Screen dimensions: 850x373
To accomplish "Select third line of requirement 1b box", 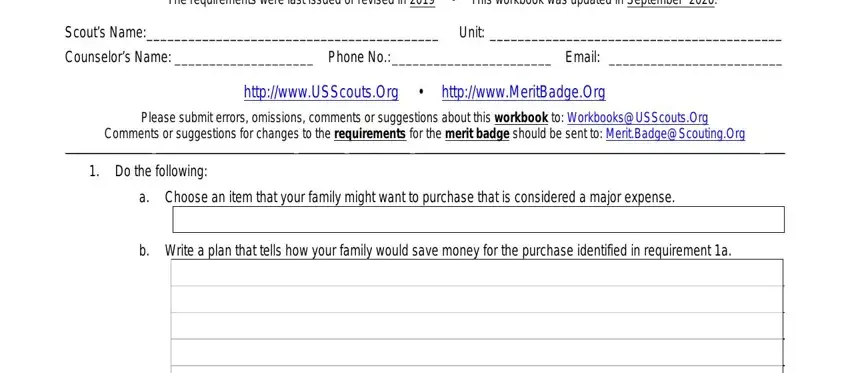I will pyautogui.click(x=477, y=326).
